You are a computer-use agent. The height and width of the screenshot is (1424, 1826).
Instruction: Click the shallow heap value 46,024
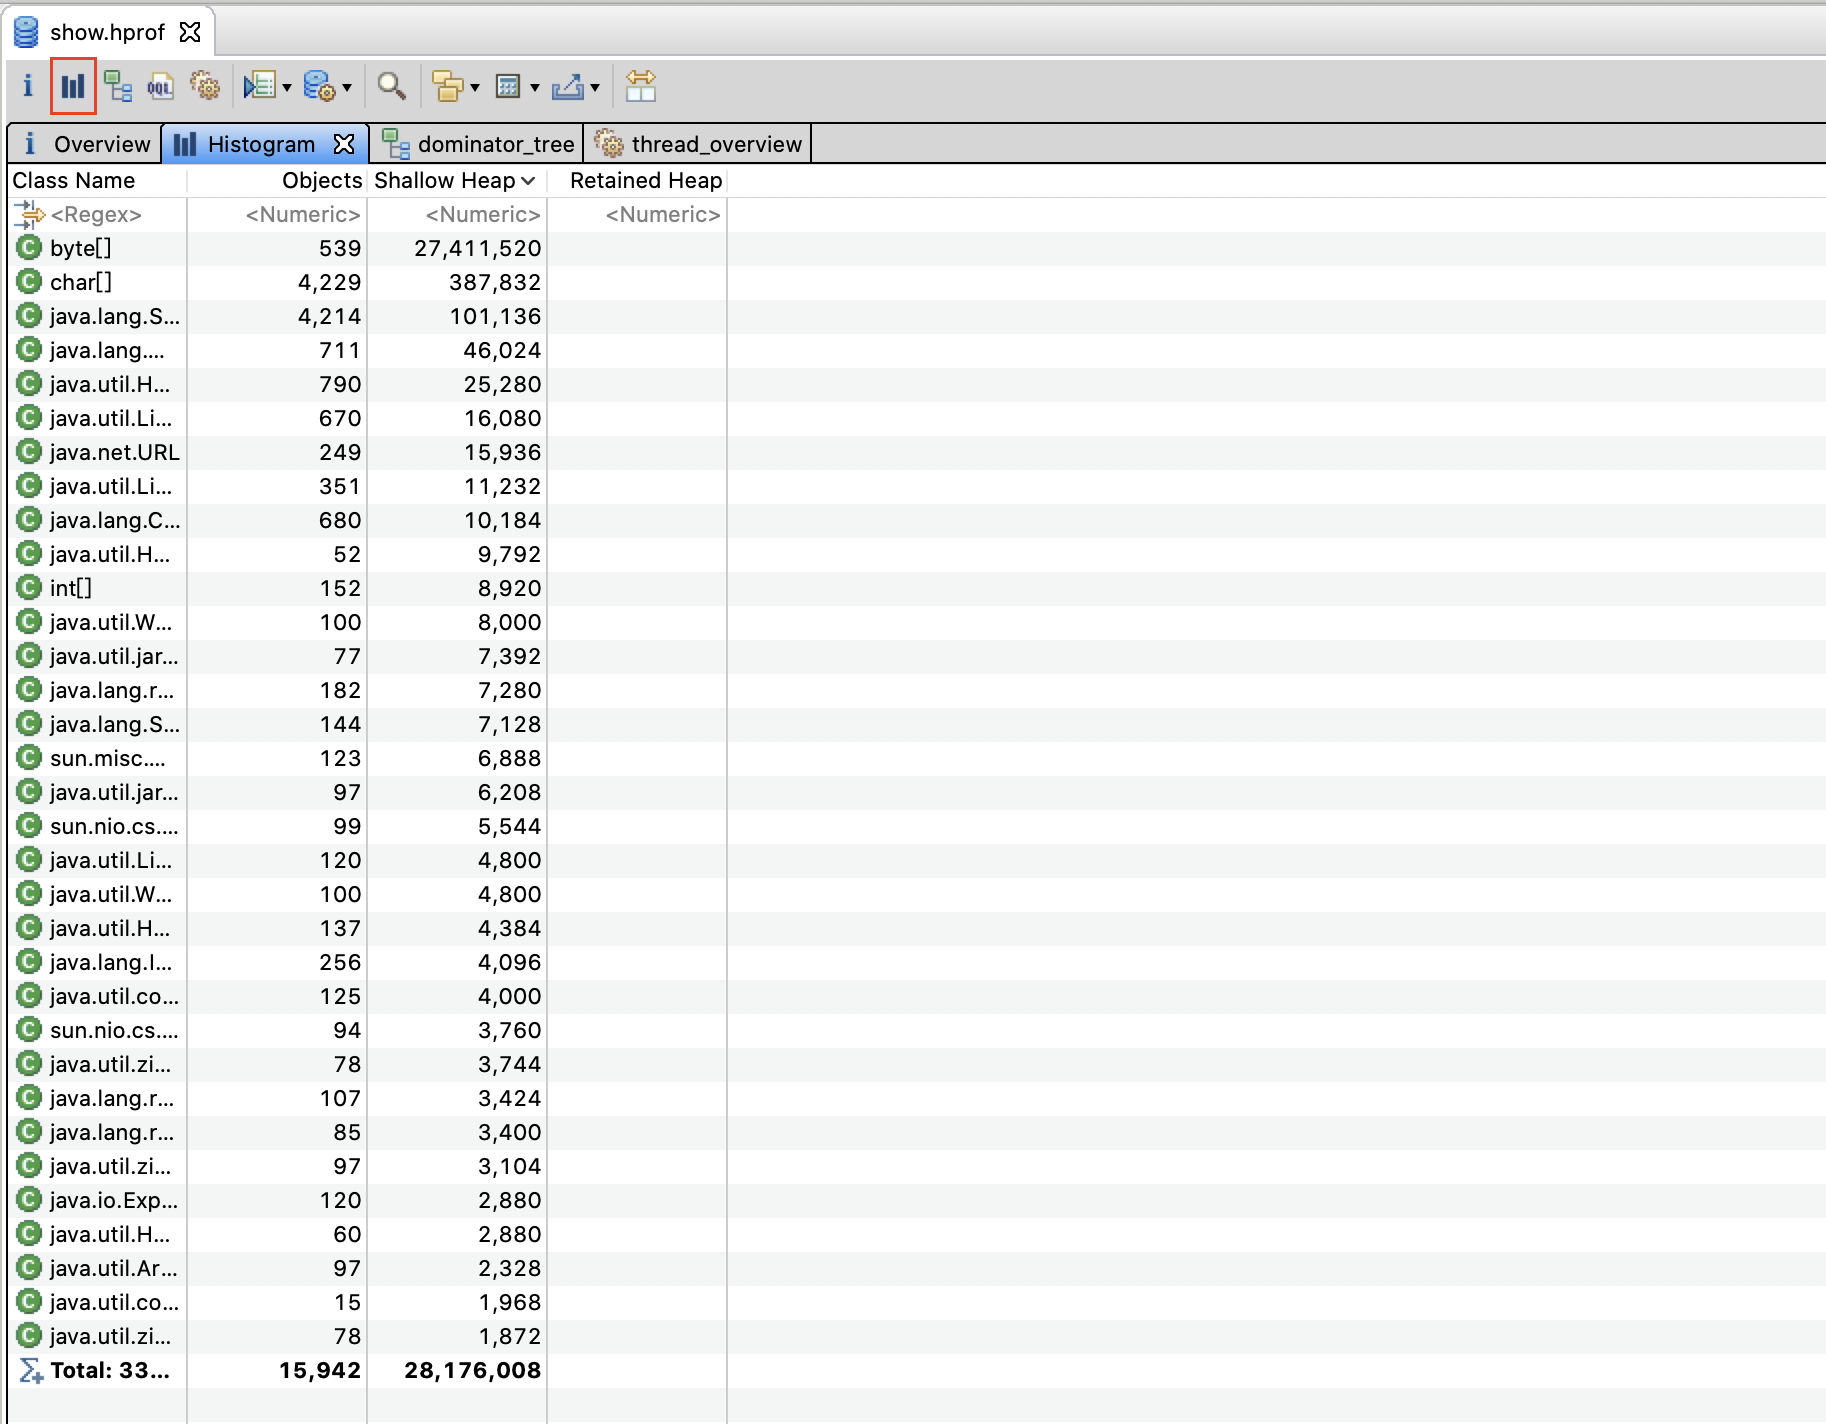502,350
